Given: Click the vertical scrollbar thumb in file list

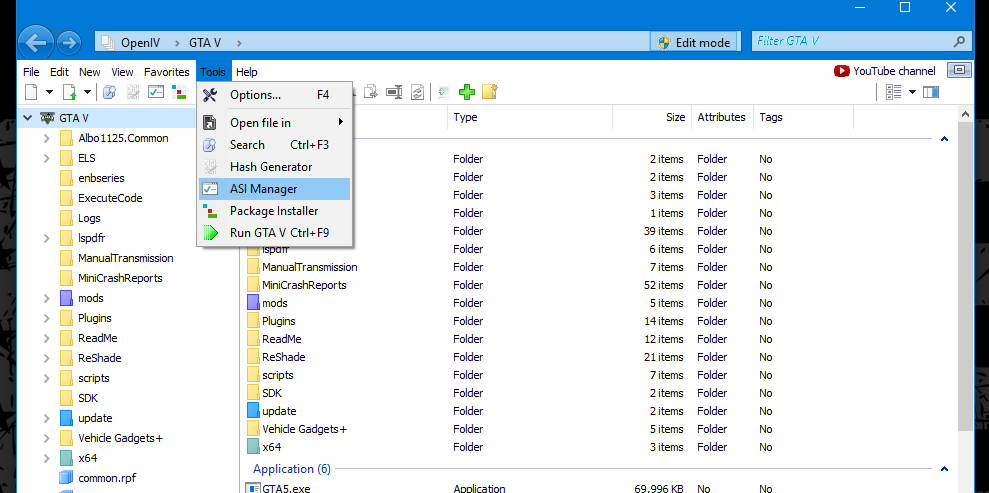Looking at the screenshot, I should tap(965, 277).
